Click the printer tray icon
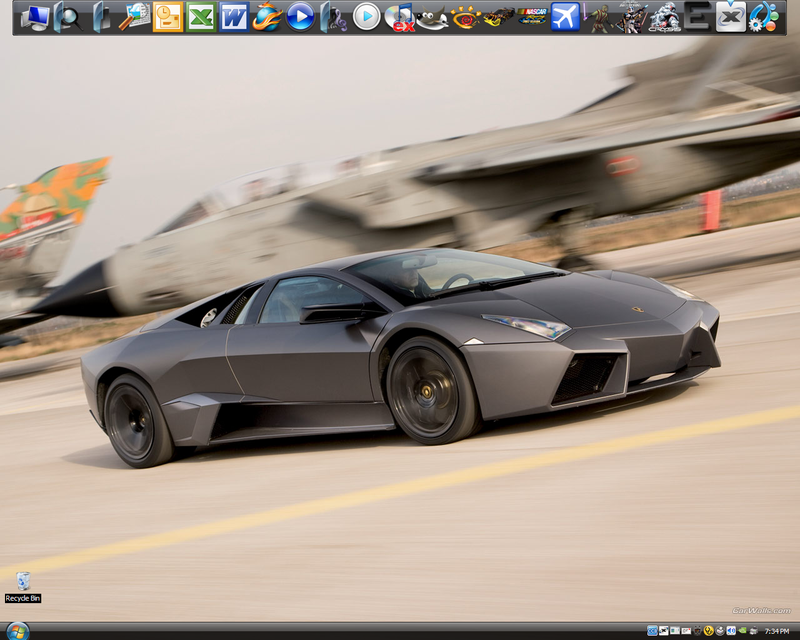Image resolution: width=800 pixels, height=640 pixels. (754, 631)
